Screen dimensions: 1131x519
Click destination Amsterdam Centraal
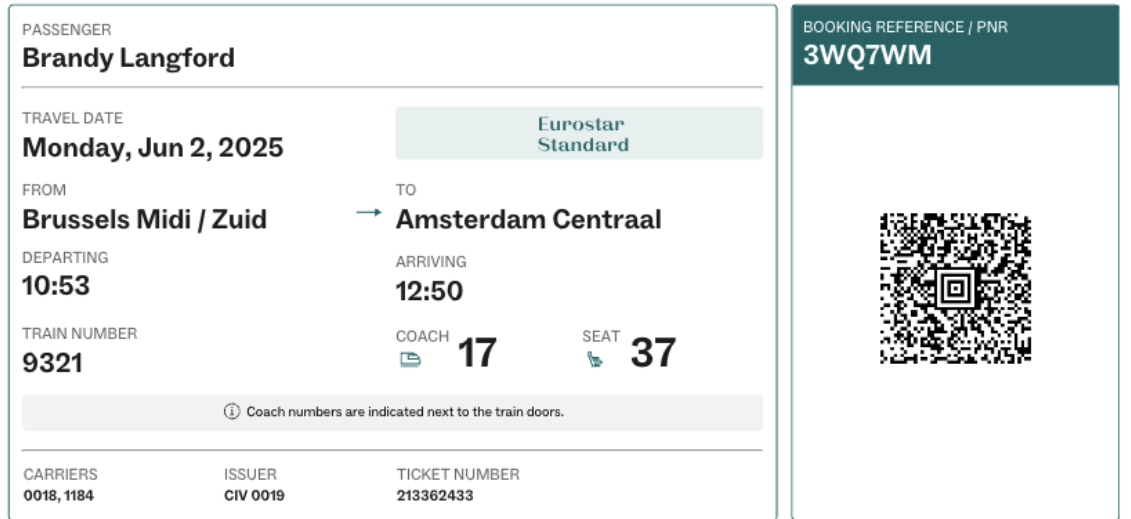[x=528, y=219]
